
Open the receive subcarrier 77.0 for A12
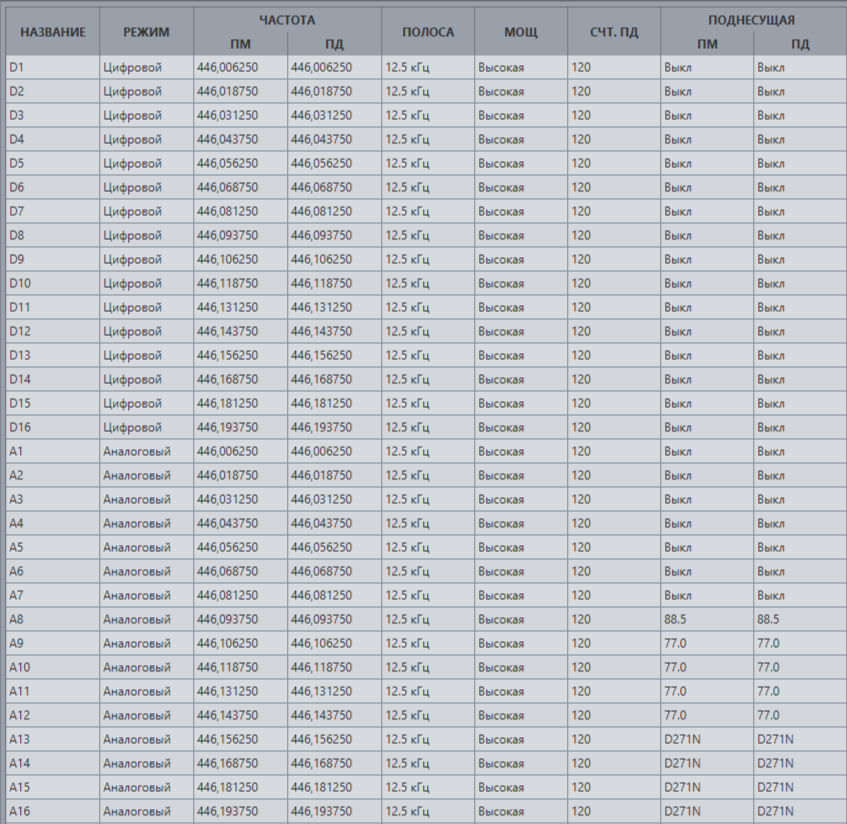(x=707, y=715)
